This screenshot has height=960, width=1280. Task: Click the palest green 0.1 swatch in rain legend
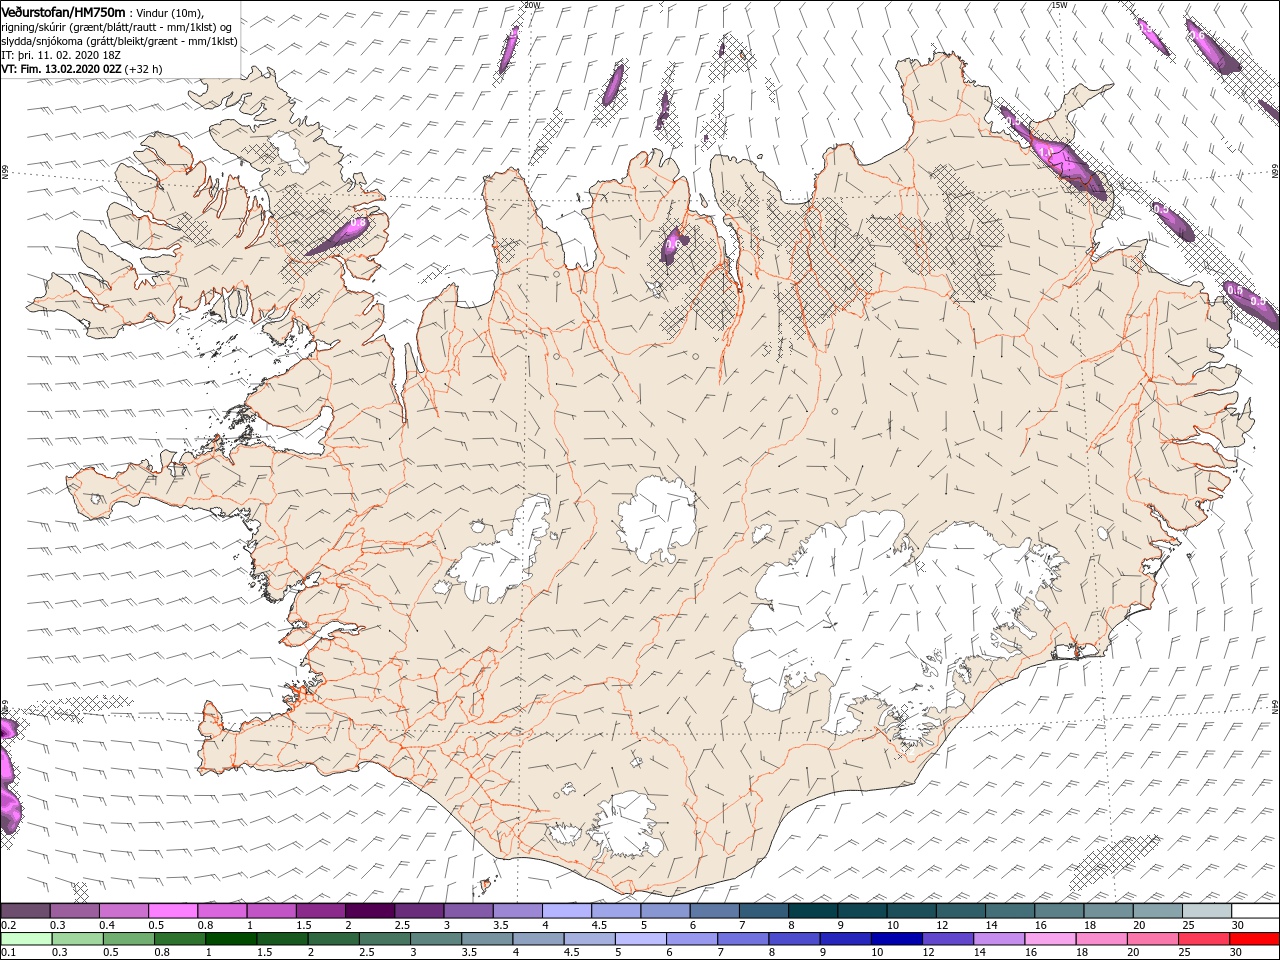click(25, 938)
